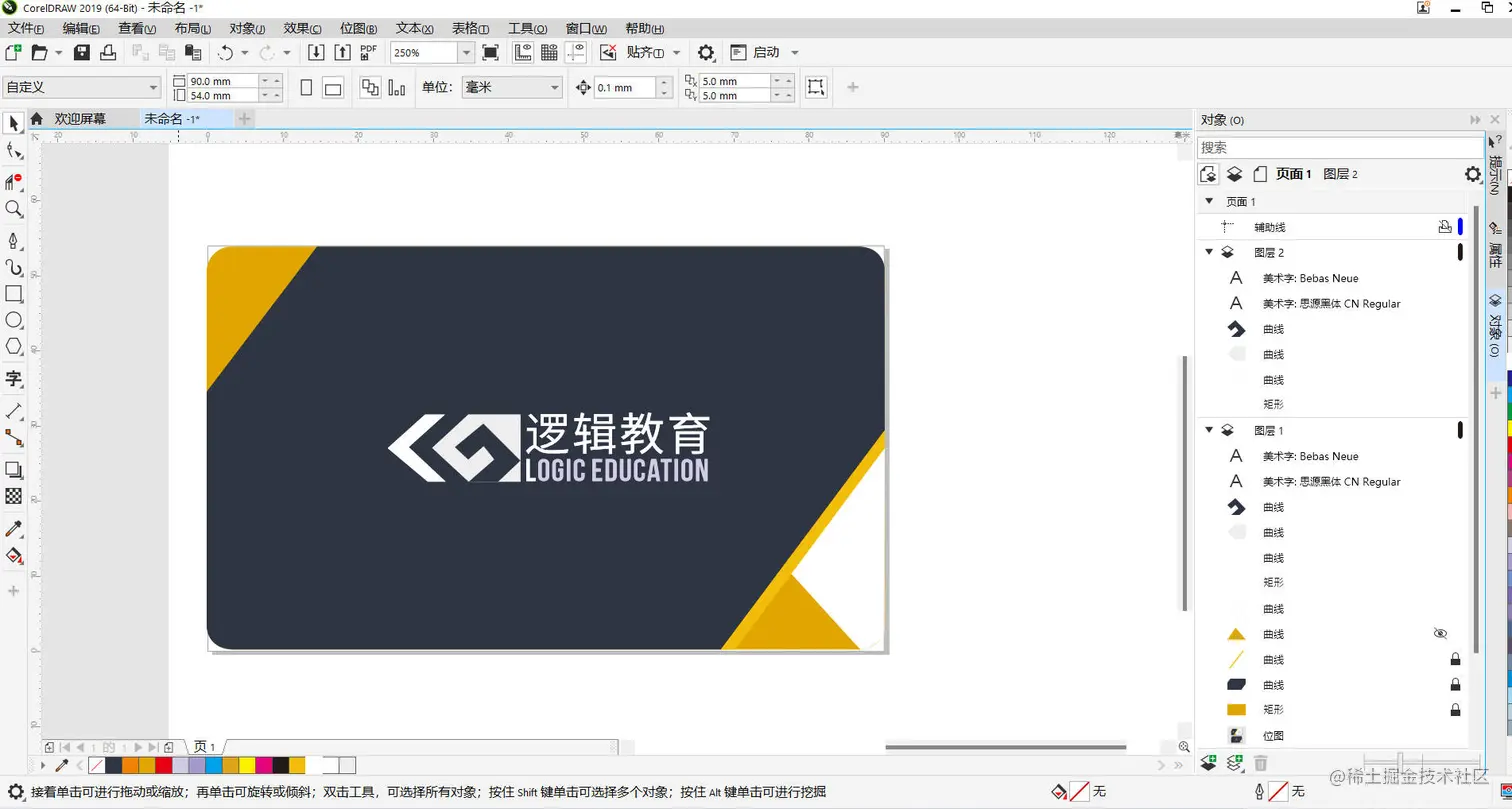Click the Export icon
The image size is (1512, 809).
point(342,52)
